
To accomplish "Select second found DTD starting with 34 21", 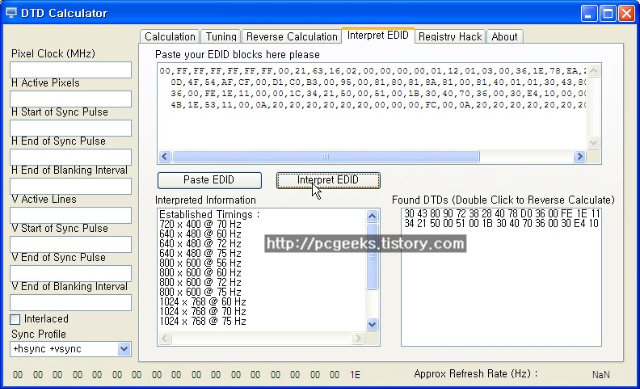I will (x=502, y=223).
